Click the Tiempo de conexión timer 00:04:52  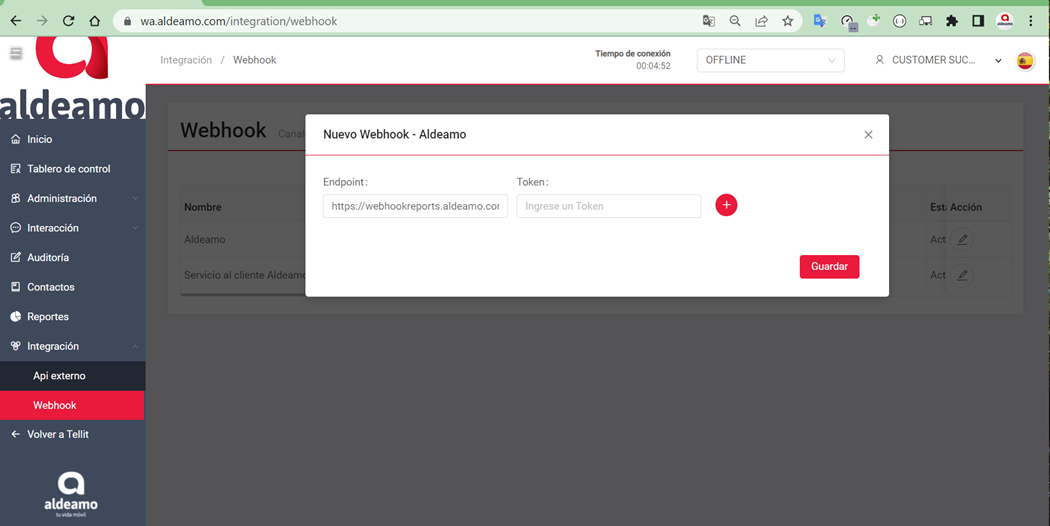[x=653, y=66]
